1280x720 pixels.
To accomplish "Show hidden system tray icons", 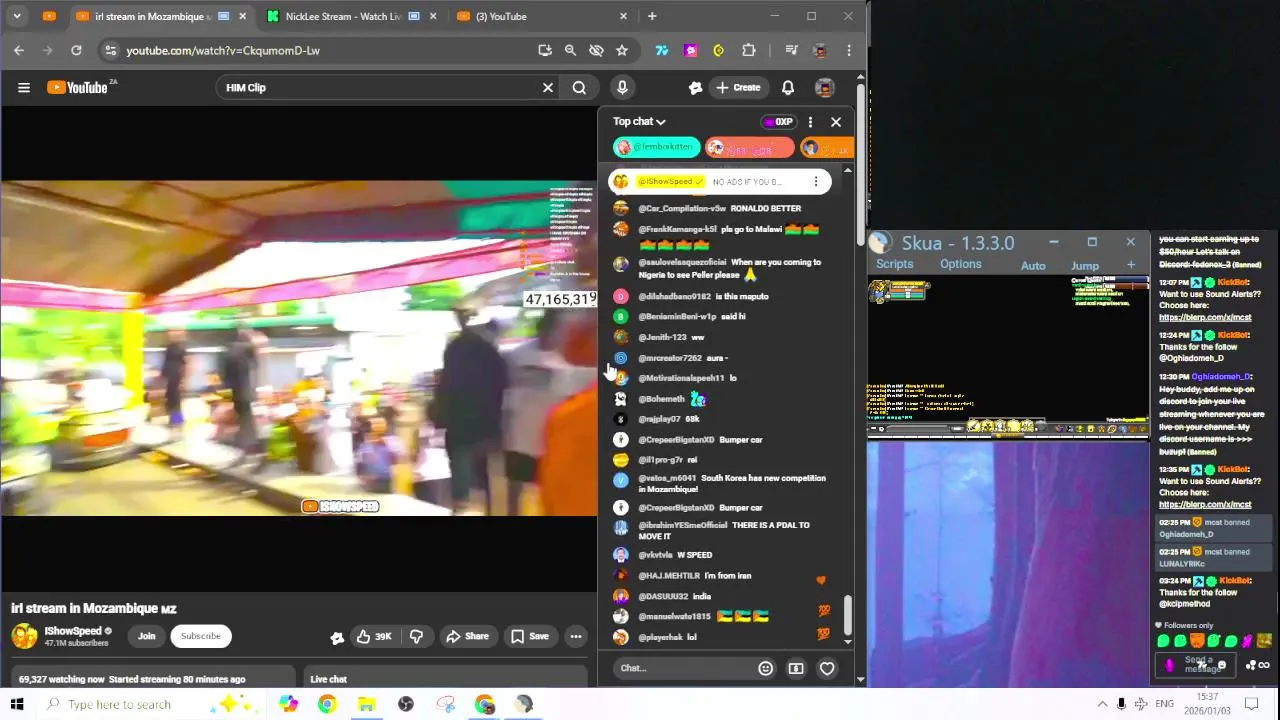I will point(1102,704).
